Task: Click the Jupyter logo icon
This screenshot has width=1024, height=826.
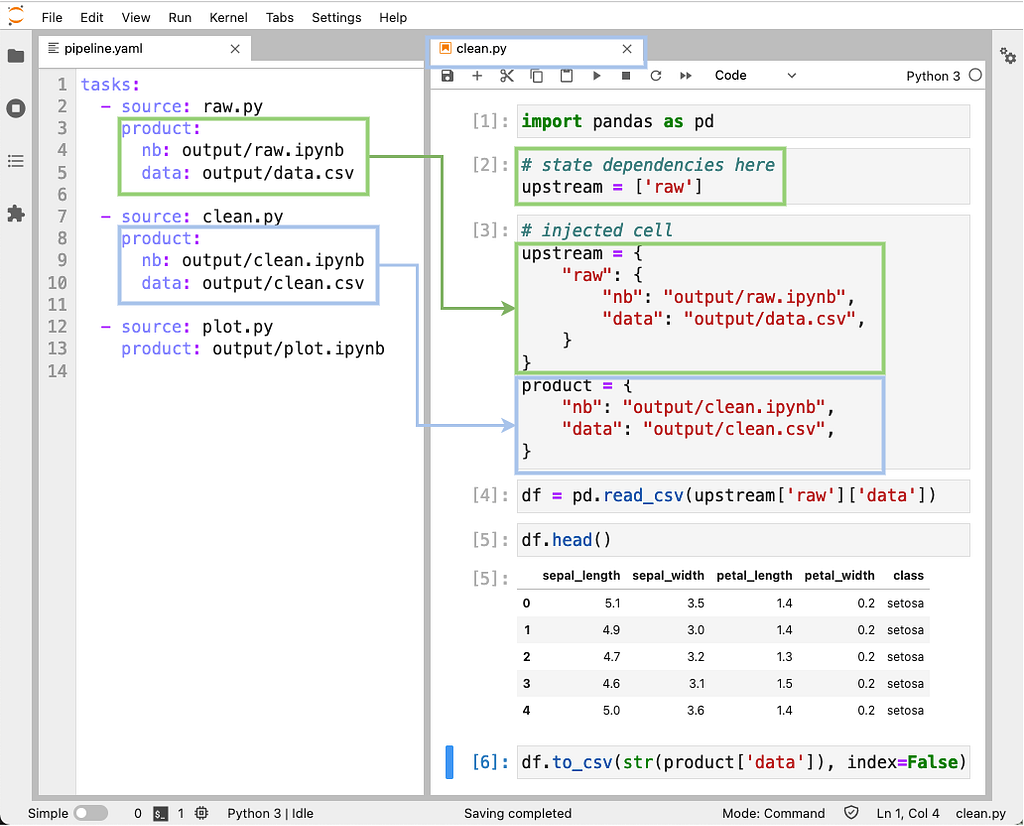Action: click(x=16, y=15)
